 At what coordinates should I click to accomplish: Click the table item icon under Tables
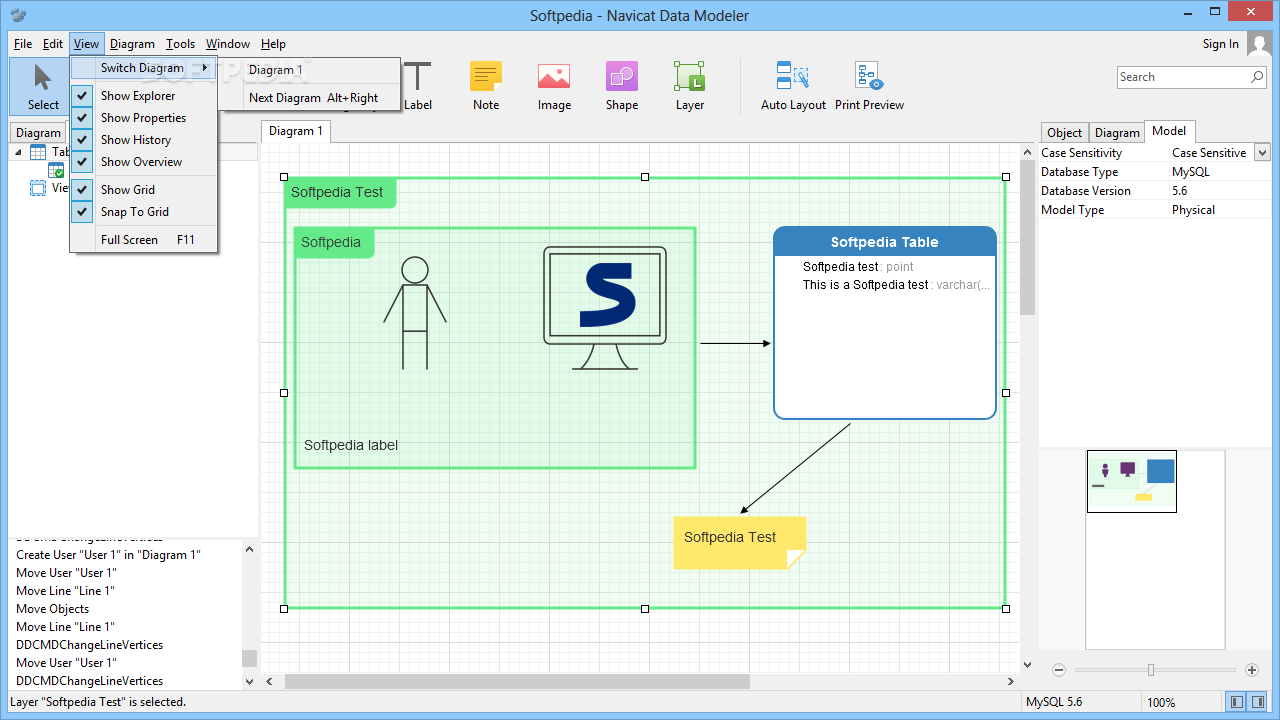(56, 170)
